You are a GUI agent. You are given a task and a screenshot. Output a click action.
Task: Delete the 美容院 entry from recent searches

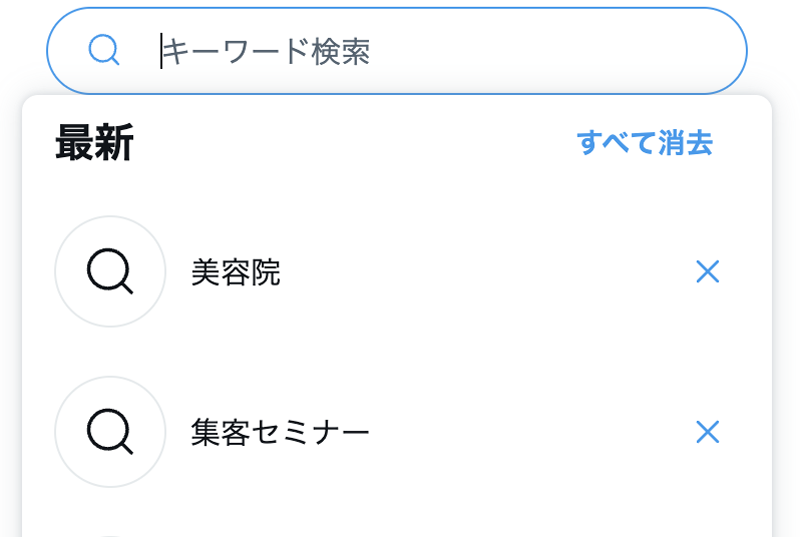pos(707,272)
